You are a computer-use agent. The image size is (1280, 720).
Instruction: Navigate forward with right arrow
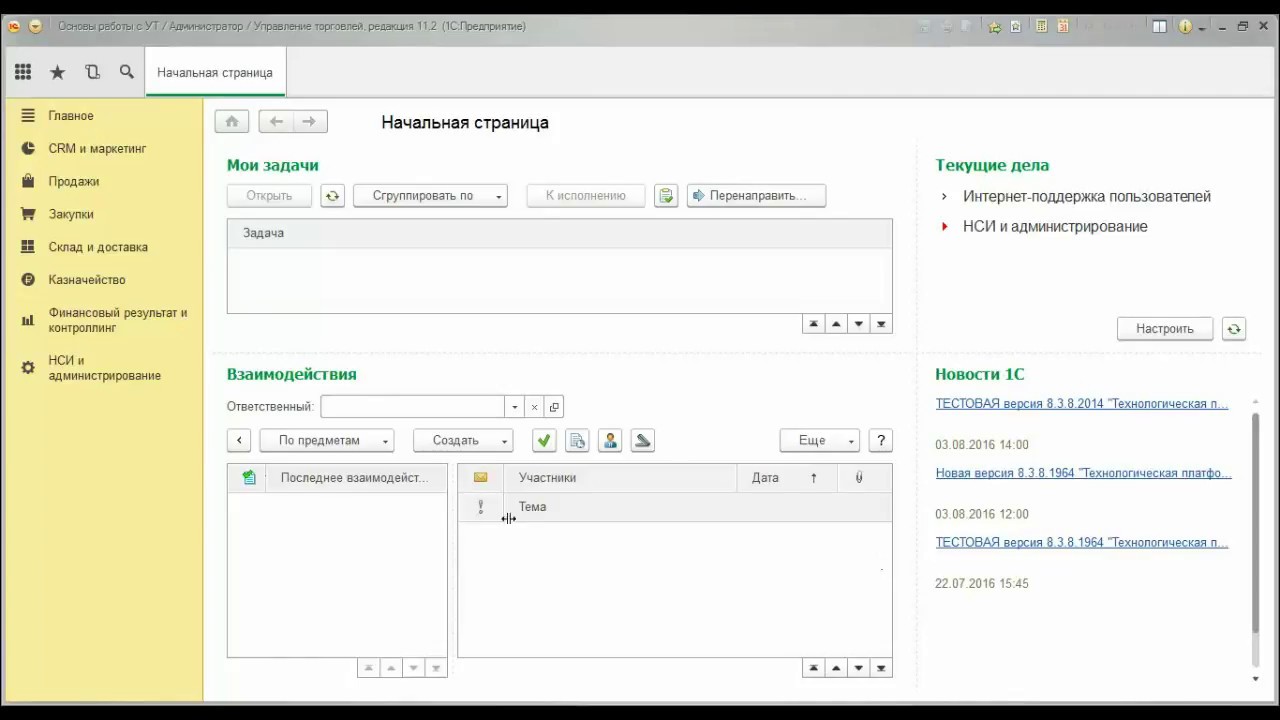(x=310, y=121)
